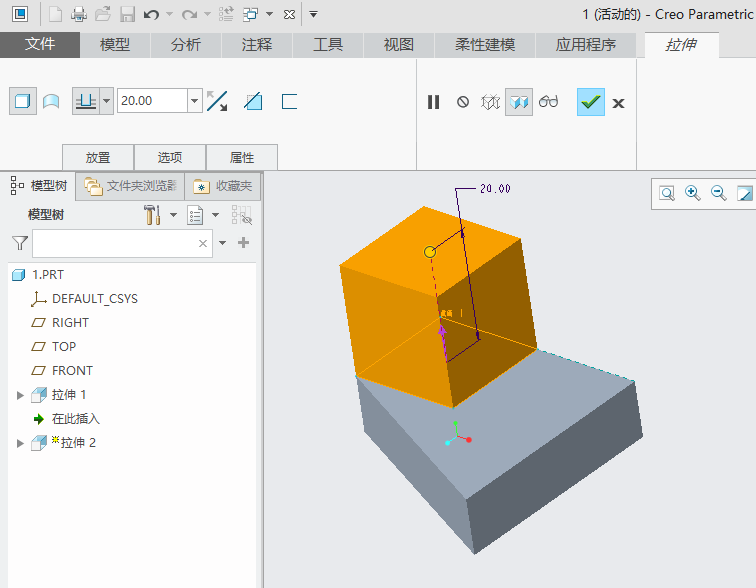
Task: Toggle extrude as solid
Action: pyautogui.click(x=22, y=101)
